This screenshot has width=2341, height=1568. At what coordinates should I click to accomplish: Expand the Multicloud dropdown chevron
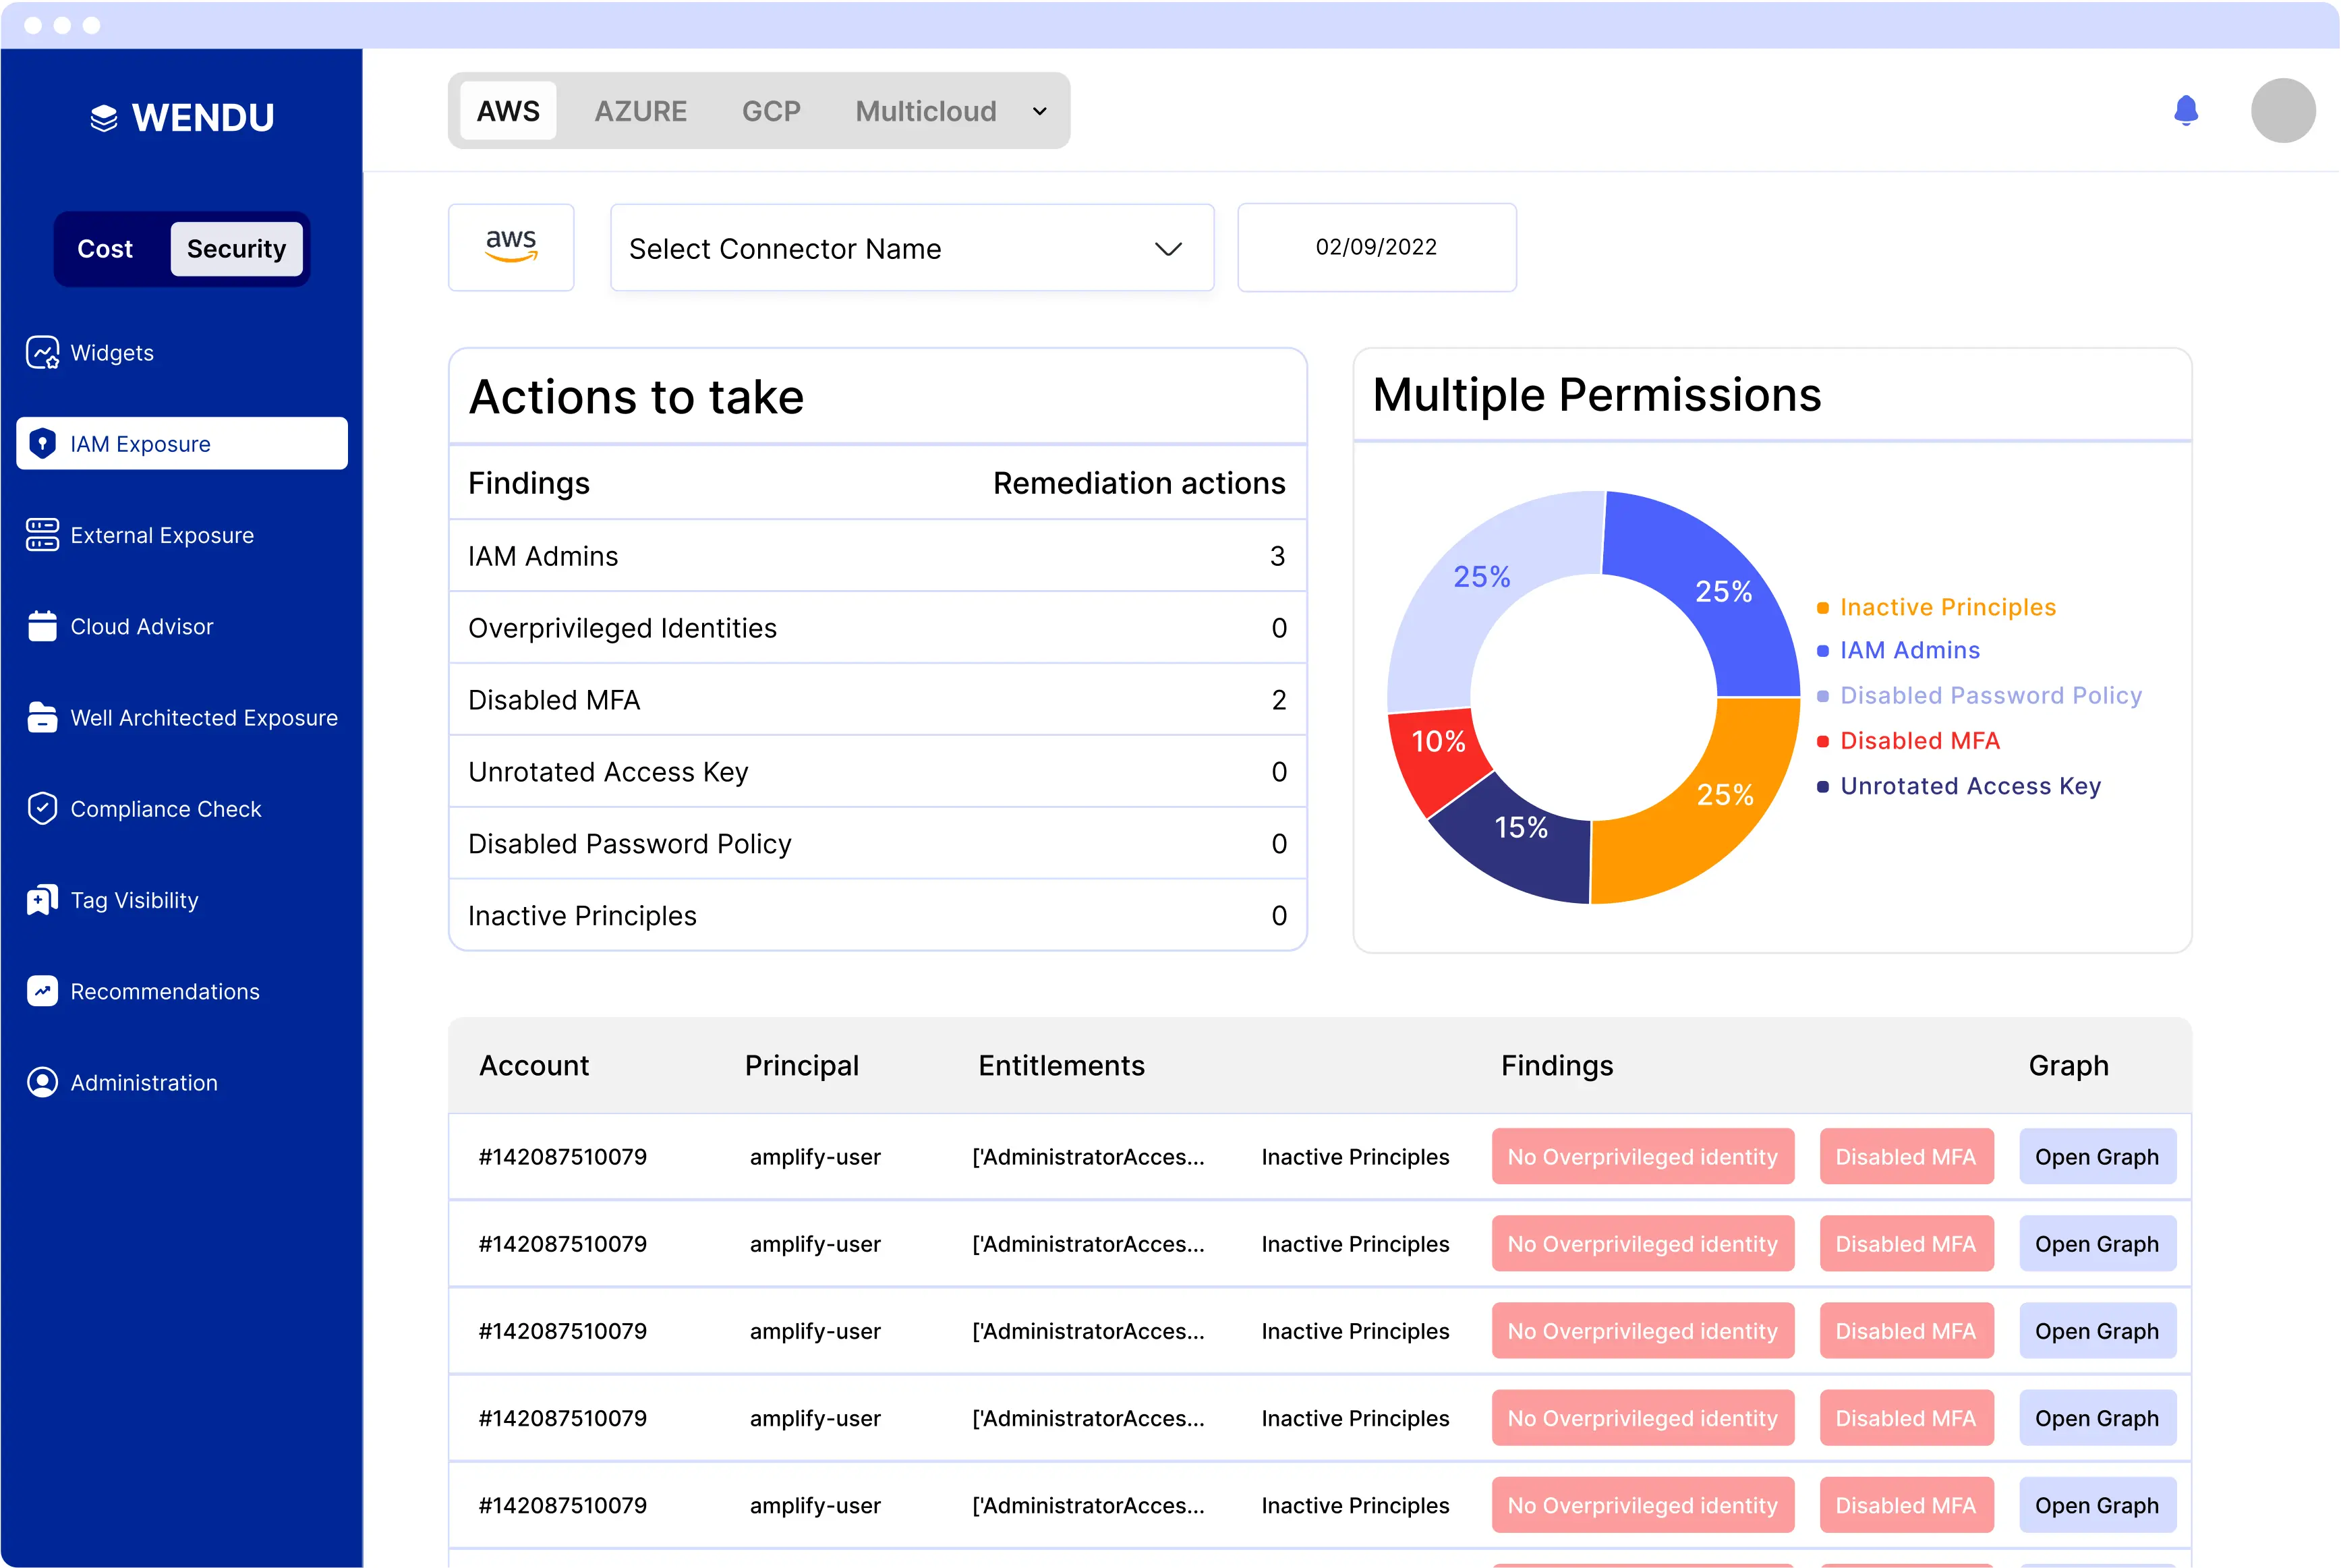point(1039,111)
